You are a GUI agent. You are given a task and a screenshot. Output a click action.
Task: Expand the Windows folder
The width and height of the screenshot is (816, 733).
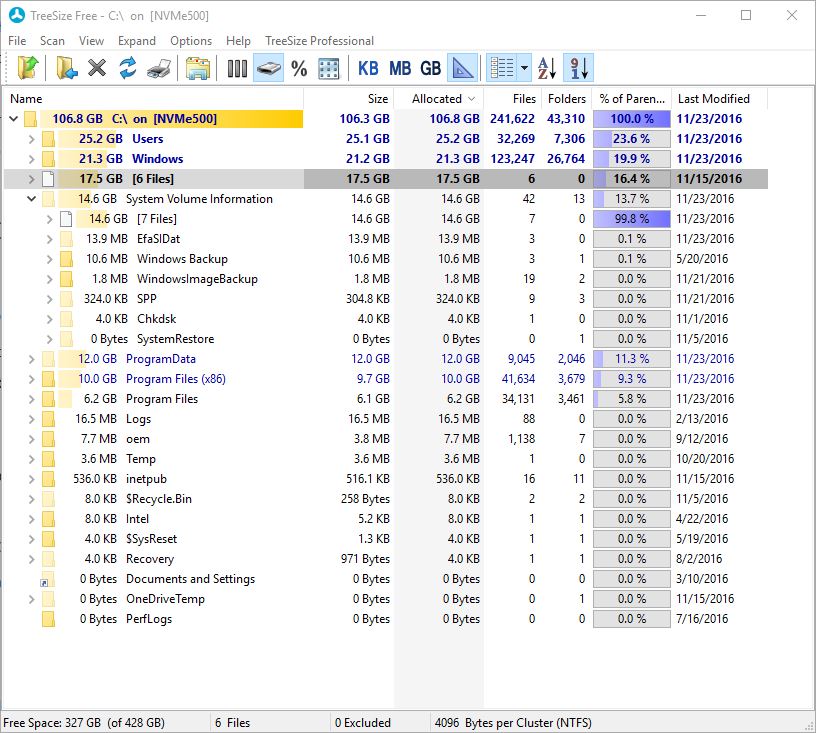(x=32, y=159)
